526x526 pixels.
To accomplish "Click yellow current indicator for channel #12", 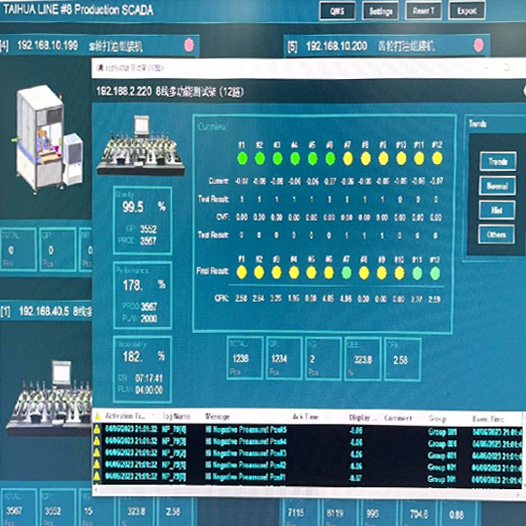I will pos(437,158).
